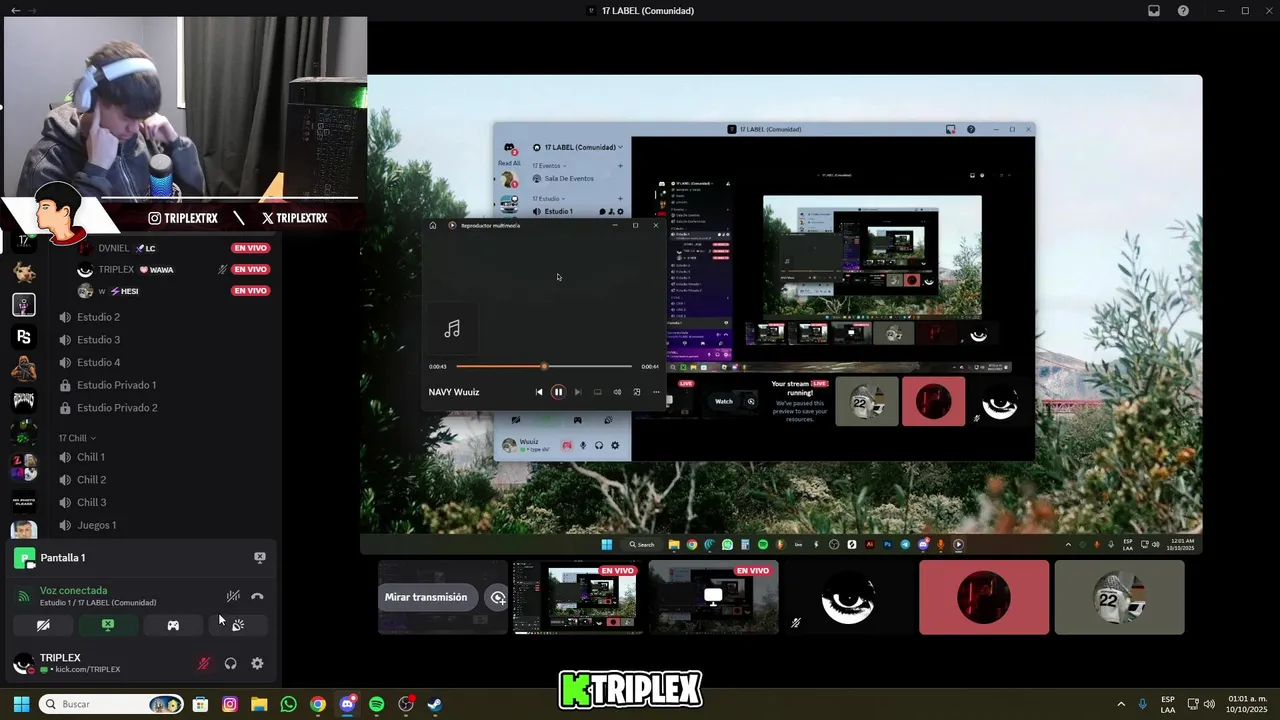Open user settings gear next to TRIPLEX
This screenshot has width=1280, height=720.
257,663
